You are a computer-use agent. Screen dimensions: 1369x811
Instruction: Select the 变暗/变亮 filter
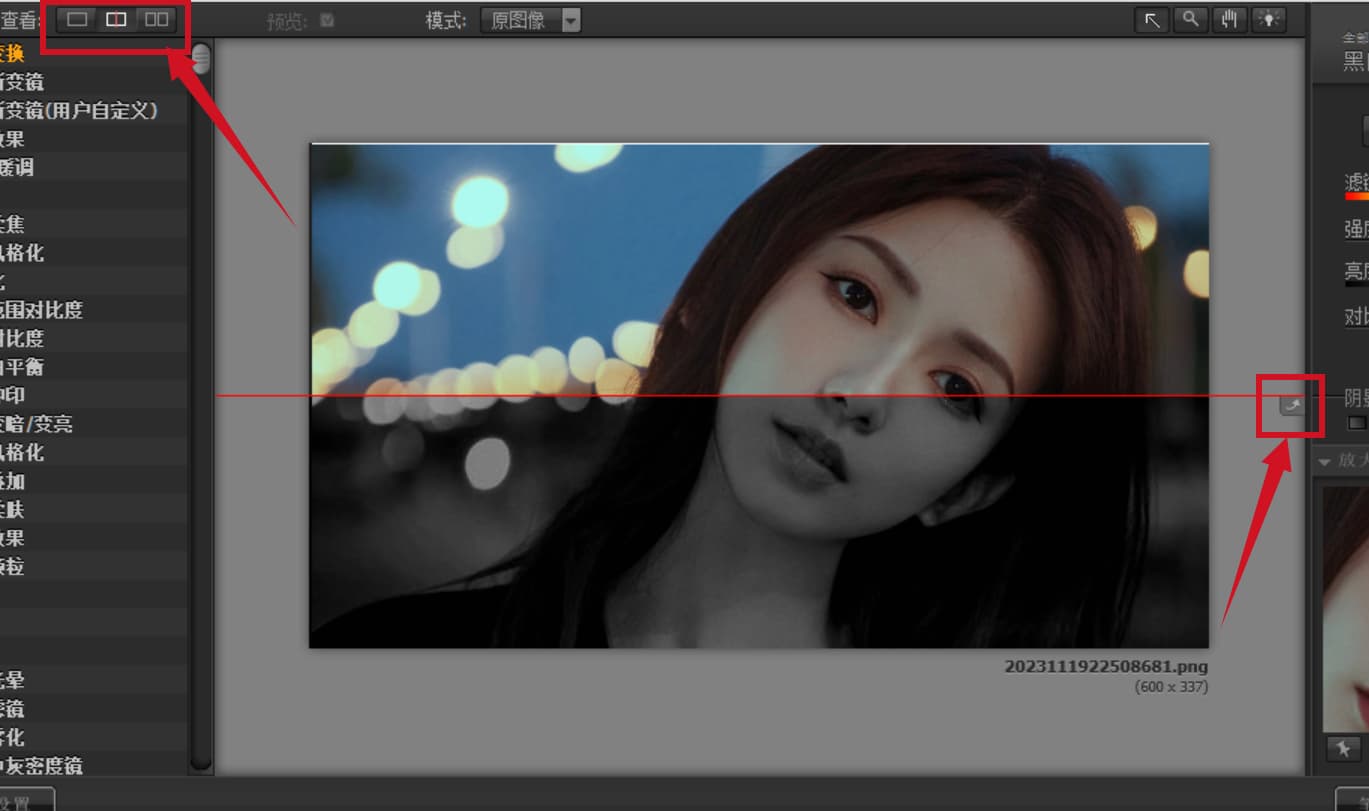pyautogui.click(x=37, y=424)
